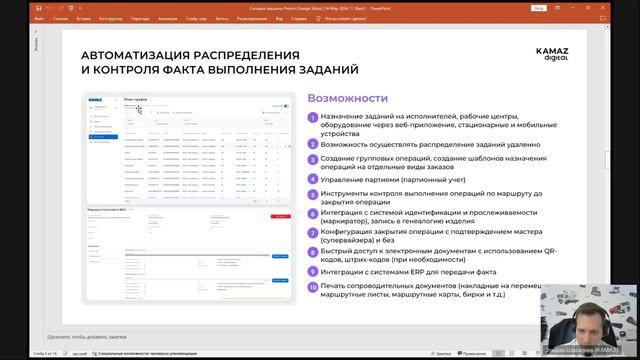Switch to the Главная ribbon tab

60,19
